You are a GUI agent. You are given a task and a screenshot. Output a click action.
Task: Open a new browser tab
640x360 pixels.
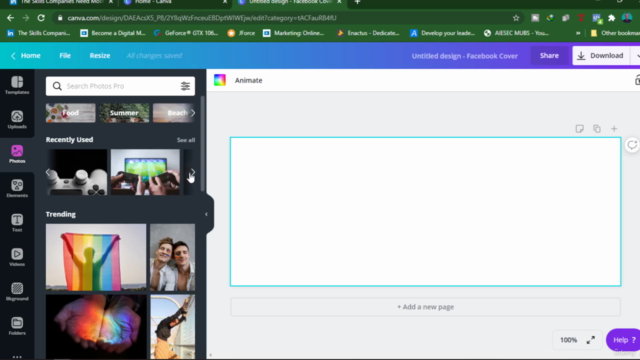357,2
